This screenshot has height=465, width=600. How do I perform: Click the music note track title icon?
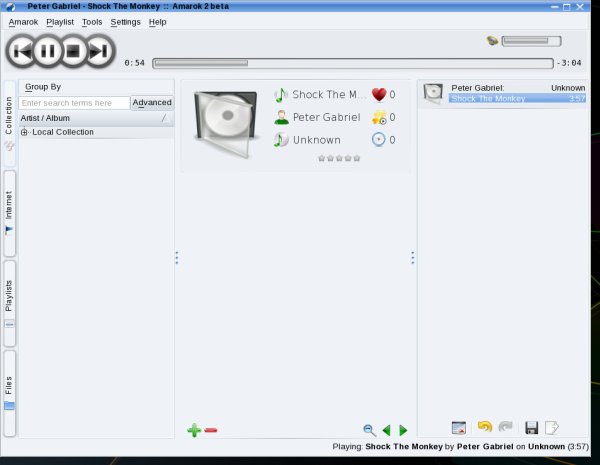pos(280,95)
